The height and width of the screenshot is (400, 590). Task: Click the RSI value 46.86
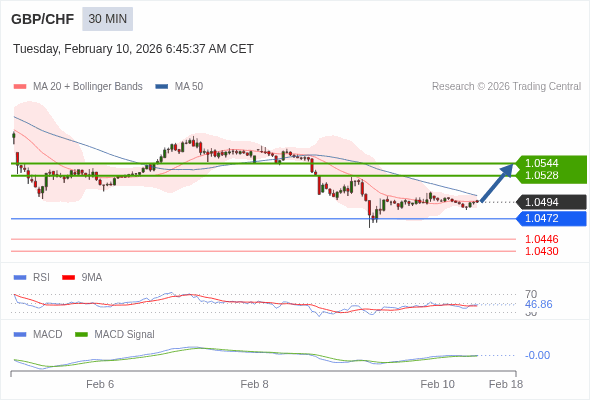[x=538, y=304]
